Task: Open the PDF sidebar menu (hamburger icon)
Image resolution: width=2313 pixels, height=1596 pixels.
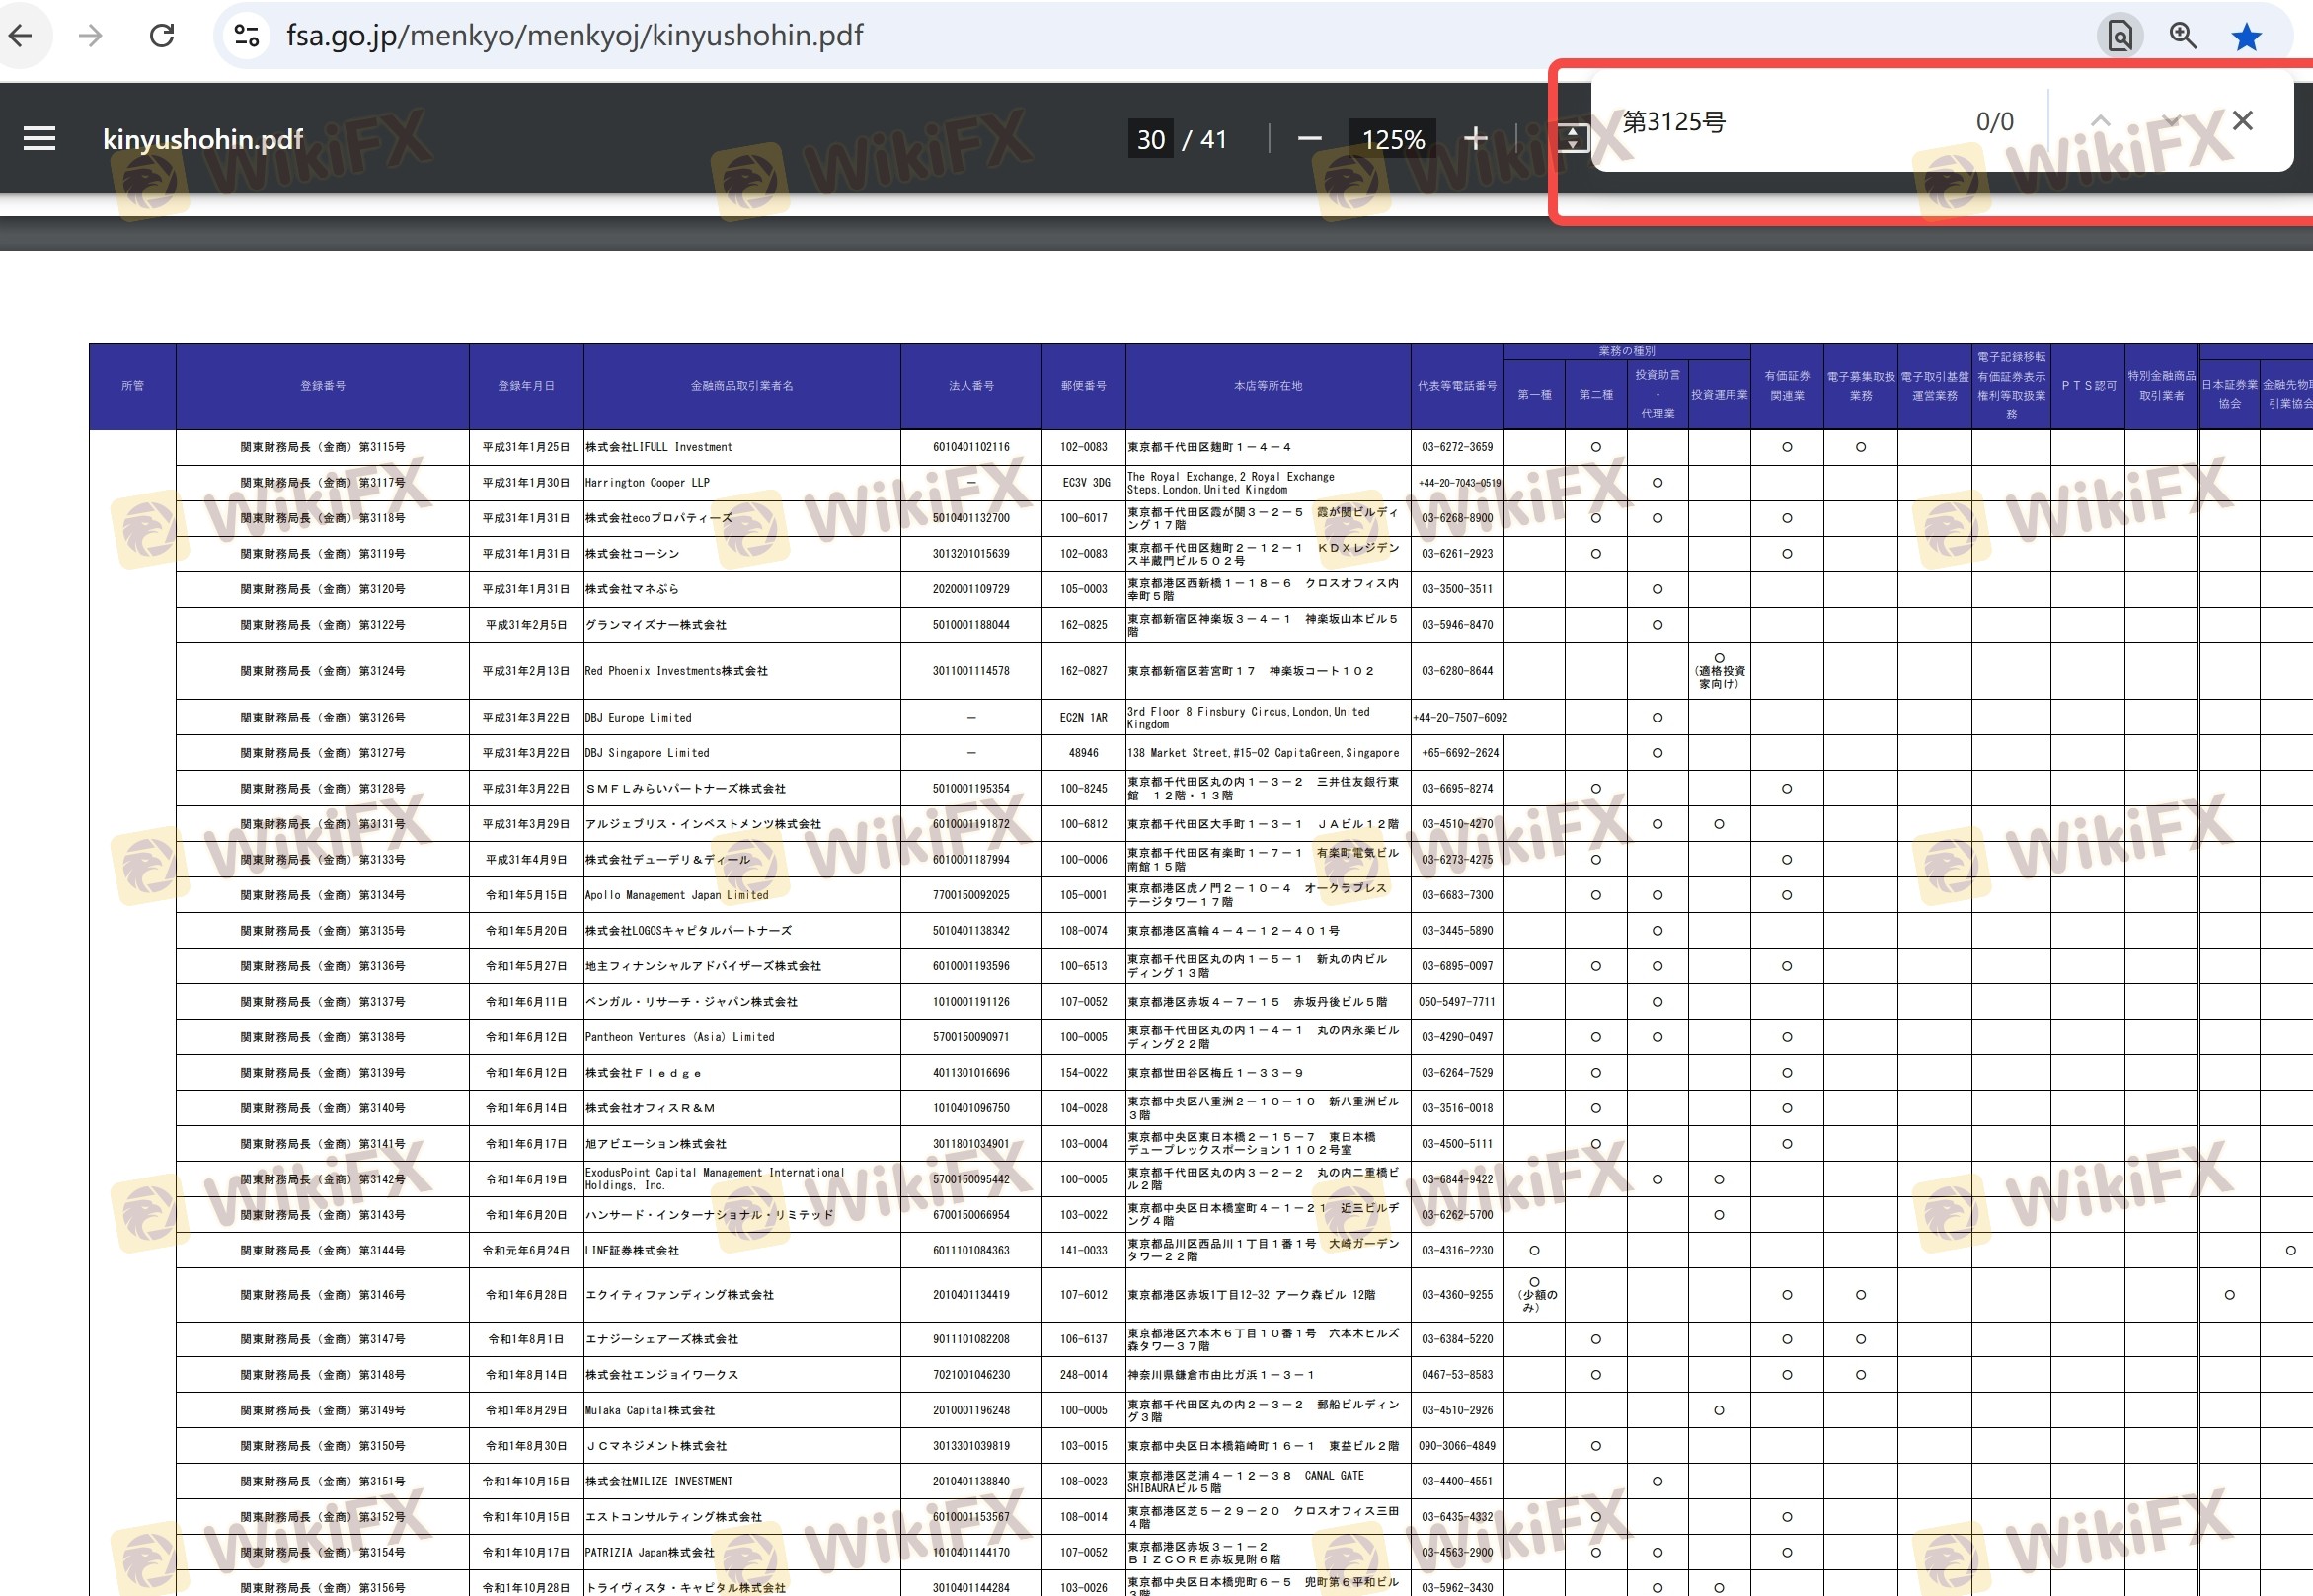Action: (x=39, y=138)
